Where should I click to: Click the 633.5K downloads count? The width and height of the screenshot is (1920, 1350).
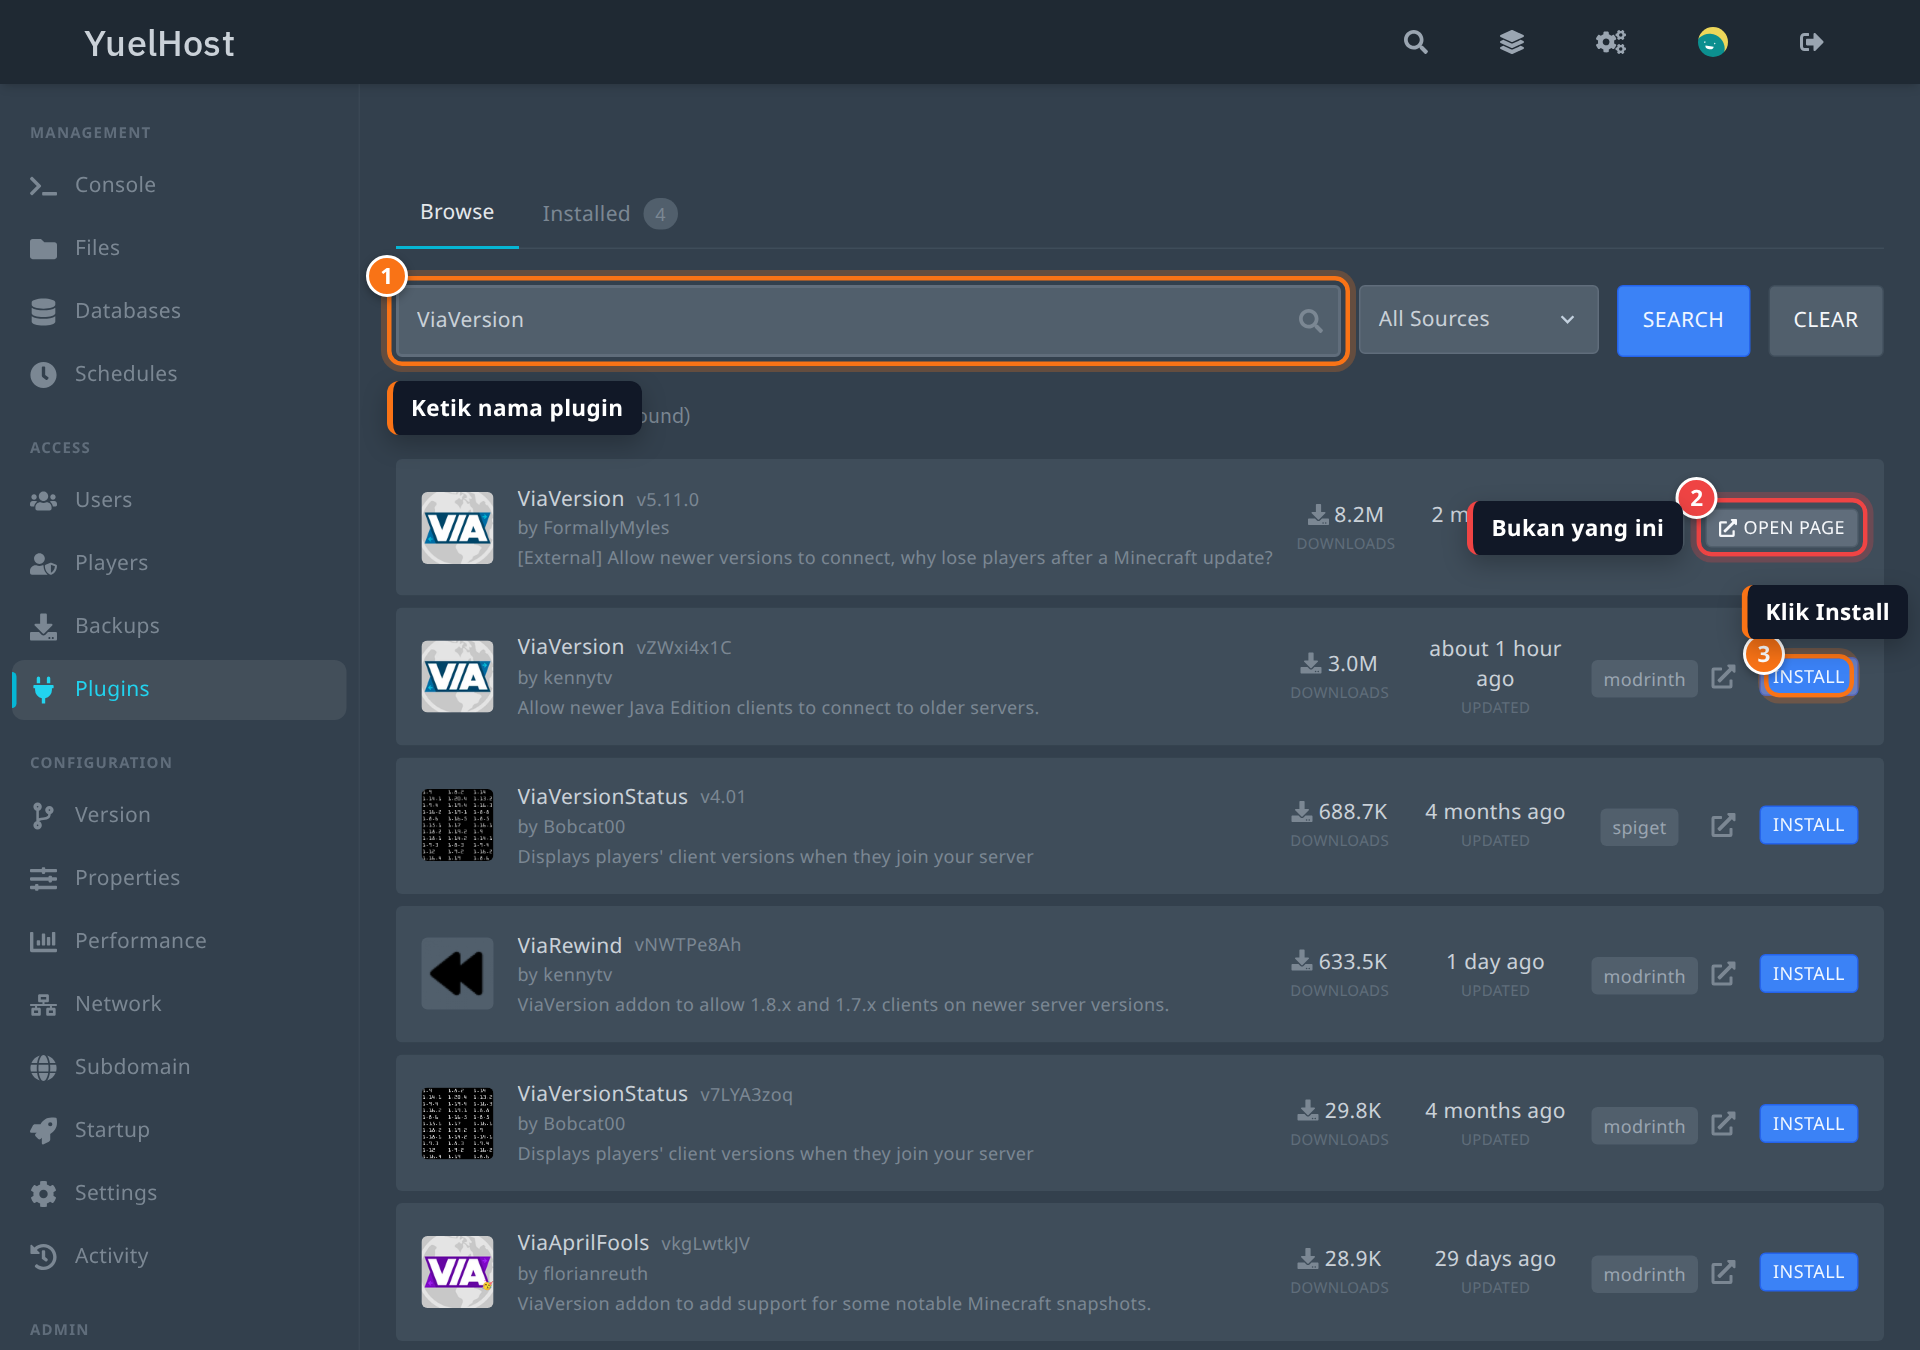tap(1339, 962)
